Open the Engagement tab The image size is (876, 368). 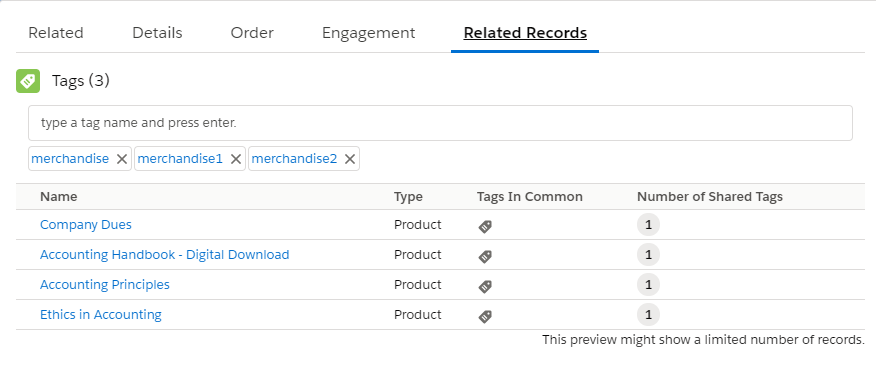tap(369, 33)
